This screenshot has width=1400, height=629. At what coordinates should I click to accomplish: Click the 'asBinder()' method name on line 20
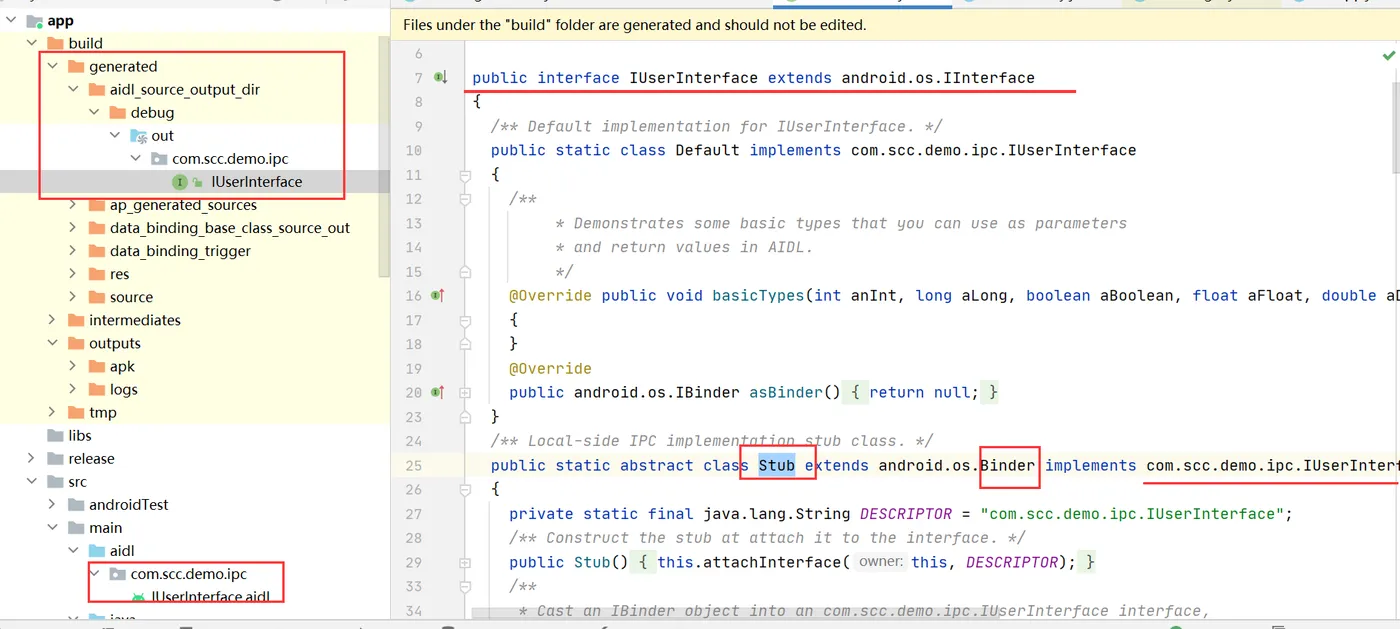(795, 392)
